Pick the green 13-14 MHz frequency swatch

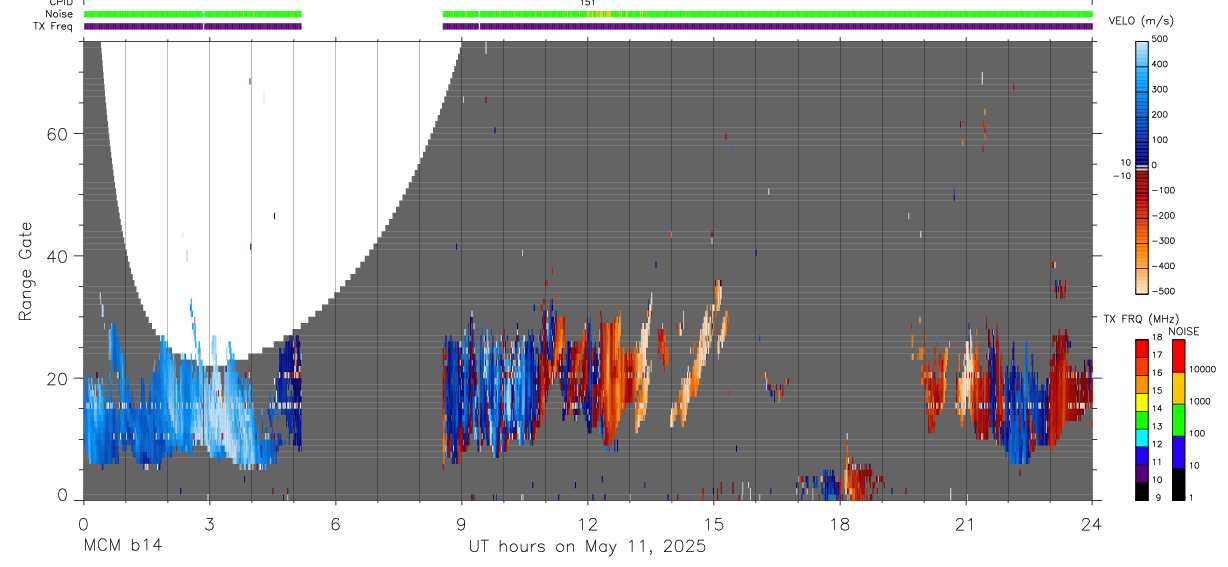click(1142, 419)
